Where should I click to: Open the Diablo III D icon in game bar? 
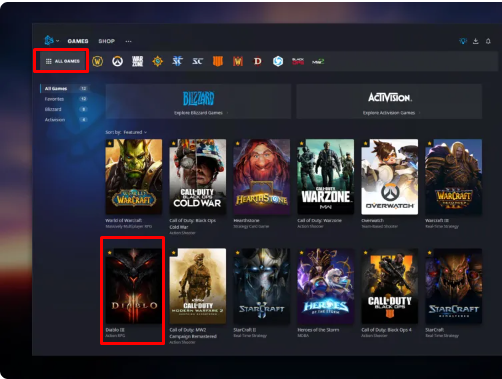pos(258,61)
